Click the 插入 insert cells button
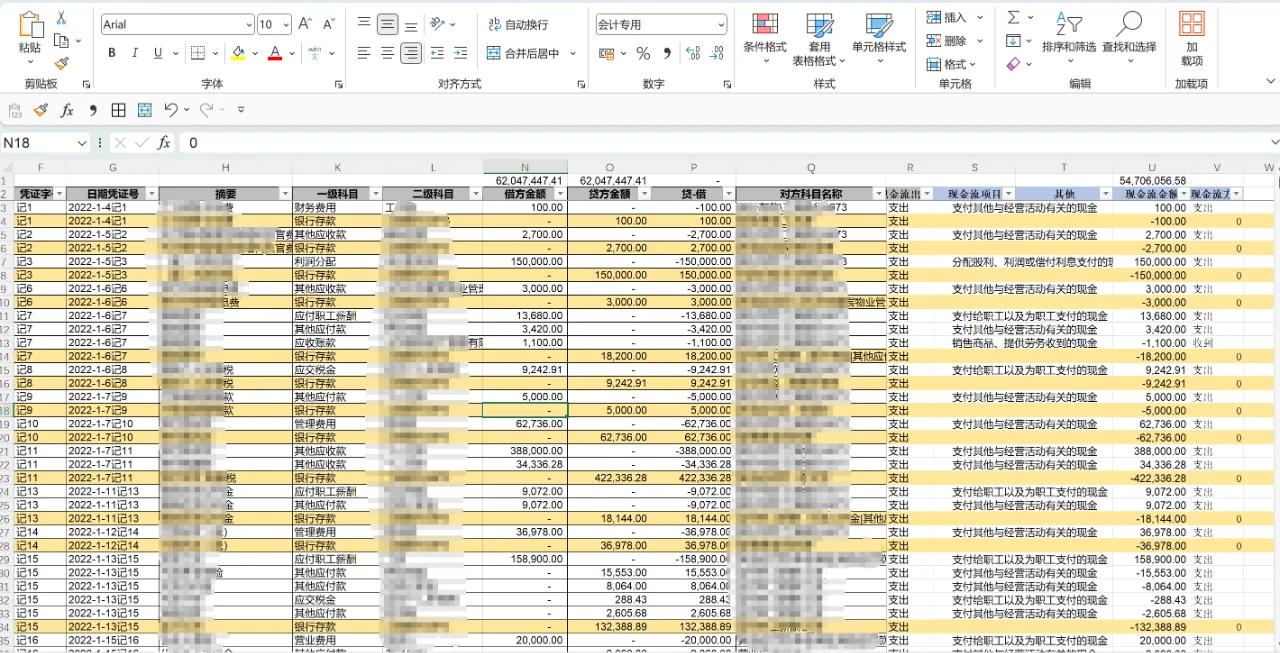 pyautogui.click(x=946, y=17)
